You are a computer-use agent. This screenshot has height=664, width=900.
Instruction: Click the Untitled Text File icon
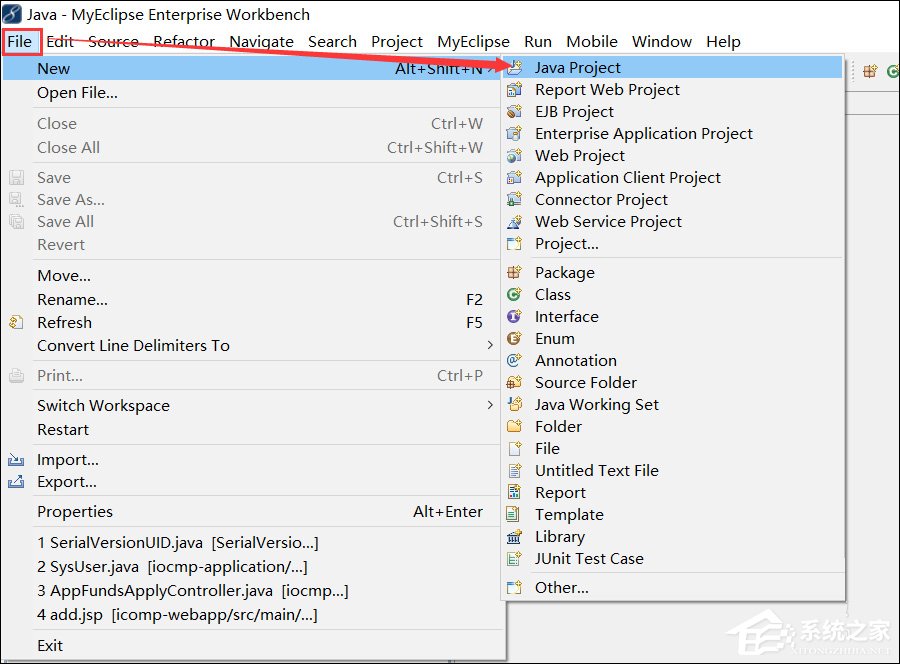[515, 471]
